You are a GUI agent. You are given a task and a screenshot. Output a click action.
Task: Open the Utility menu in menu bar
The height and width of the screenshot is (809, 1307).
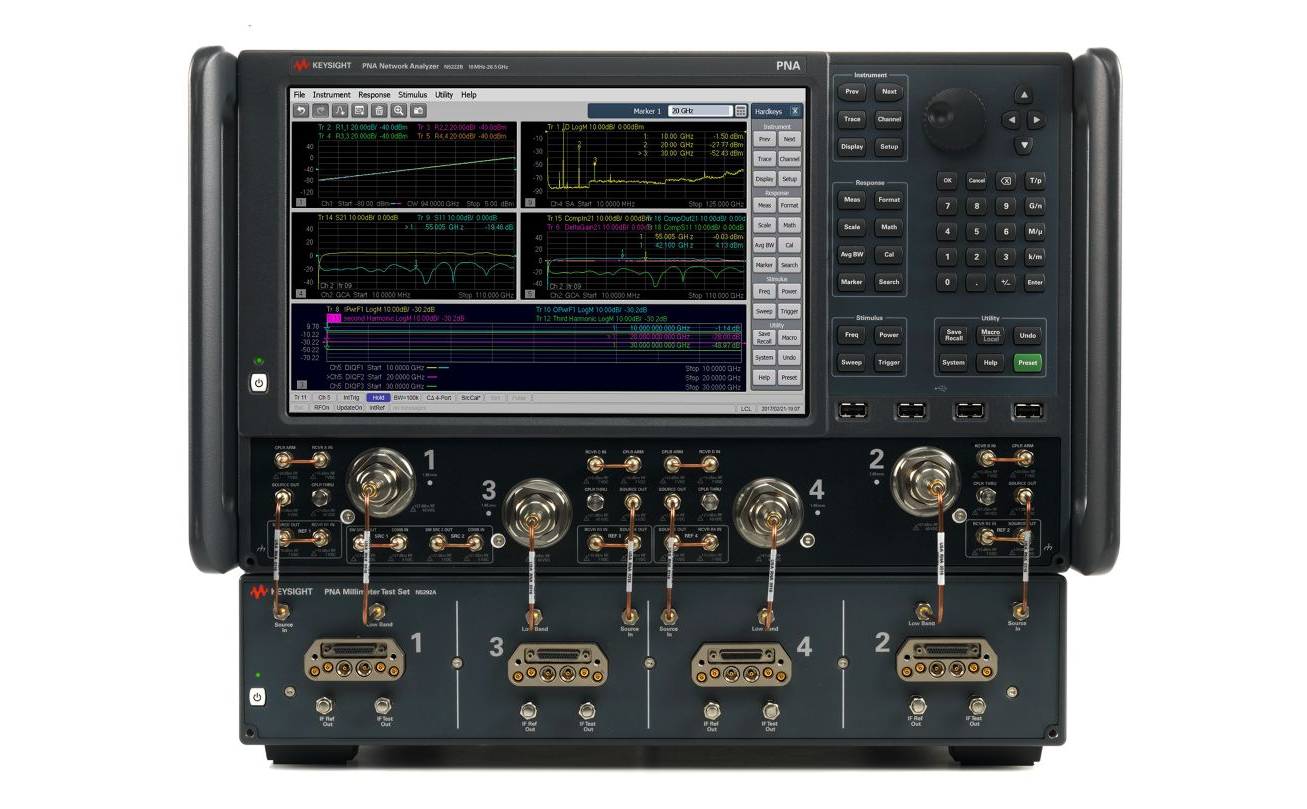[x=444, y=95]
